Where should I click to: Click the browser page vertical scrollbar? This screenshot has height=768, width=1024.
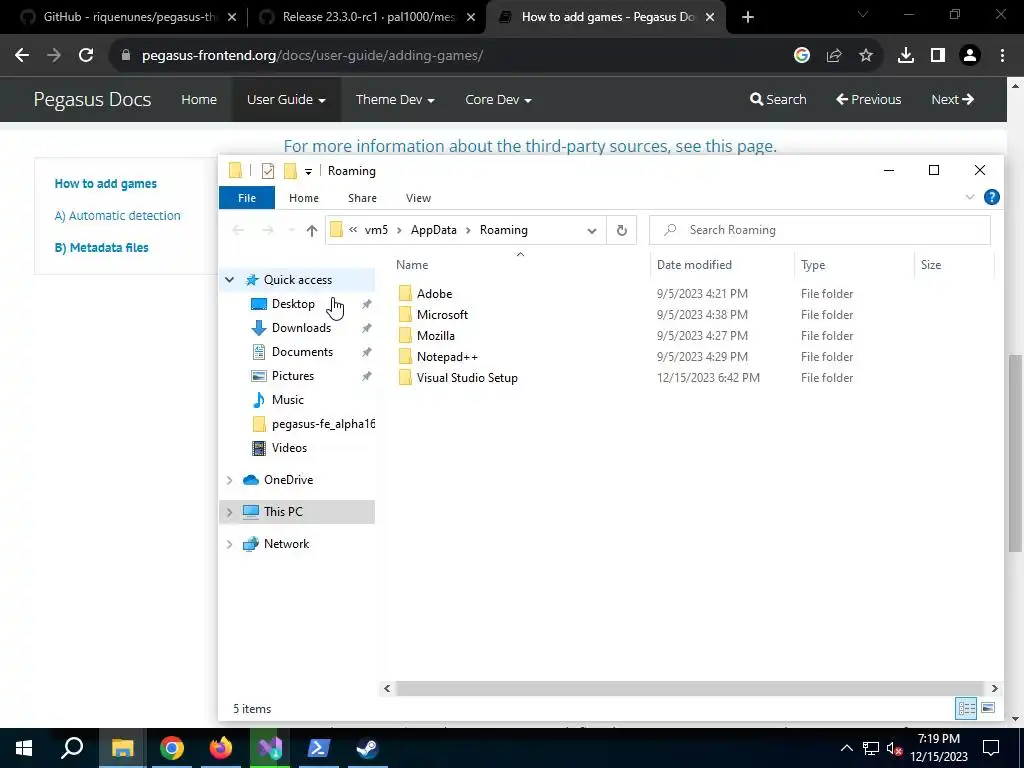(1015, 453)
